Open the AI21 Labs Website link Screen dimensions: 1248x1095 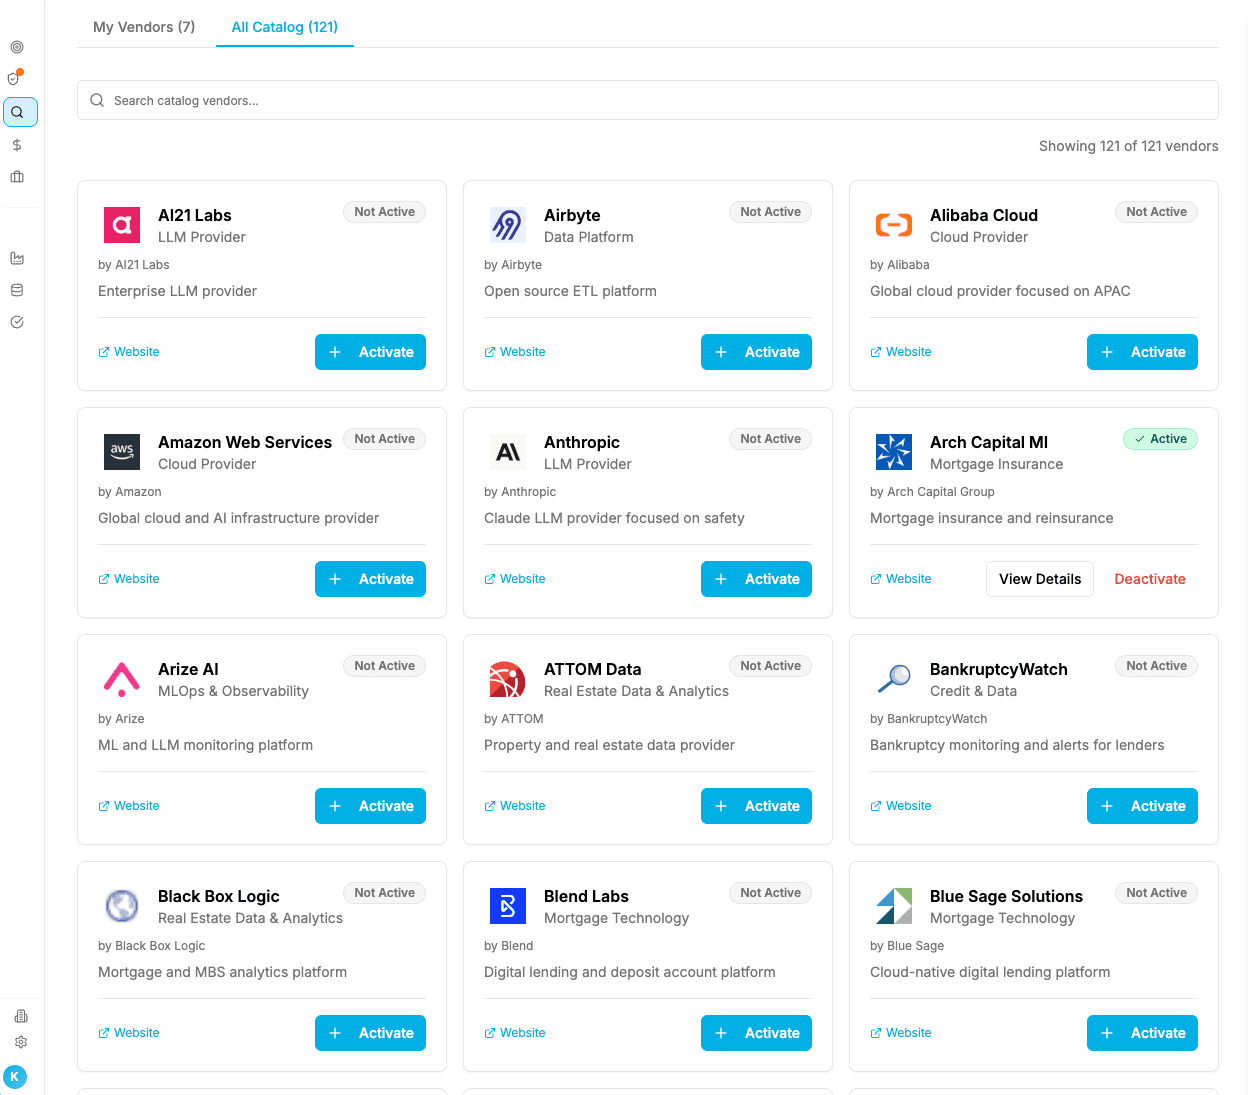coord(129,352)
